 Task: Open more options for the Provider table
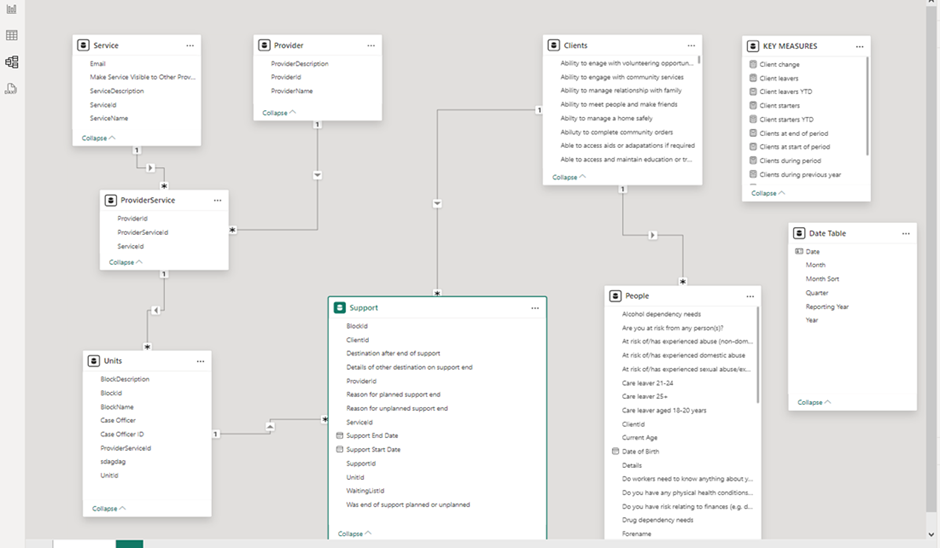click(x=371, y=46)
